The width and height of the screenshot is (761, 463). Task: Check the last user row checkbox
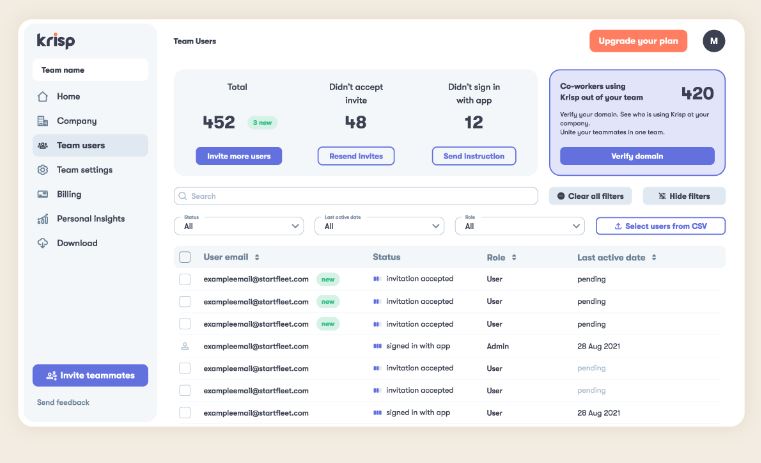coord(185,413)
